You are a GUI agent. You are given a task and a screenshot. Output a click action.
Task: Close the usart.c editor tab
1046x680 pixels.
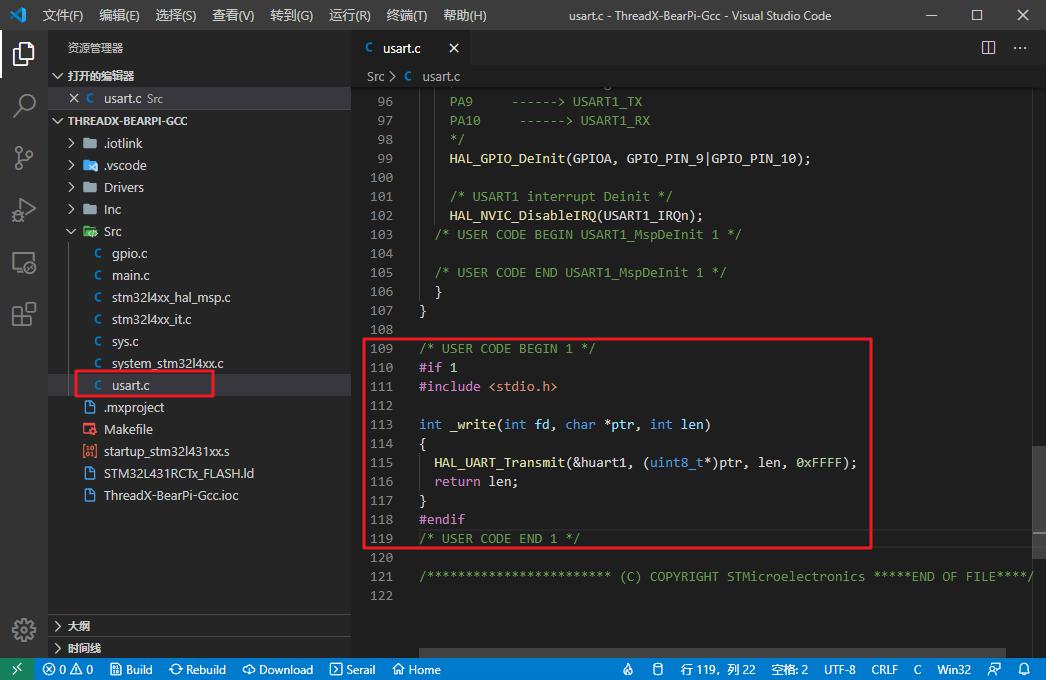coord(454,48)
